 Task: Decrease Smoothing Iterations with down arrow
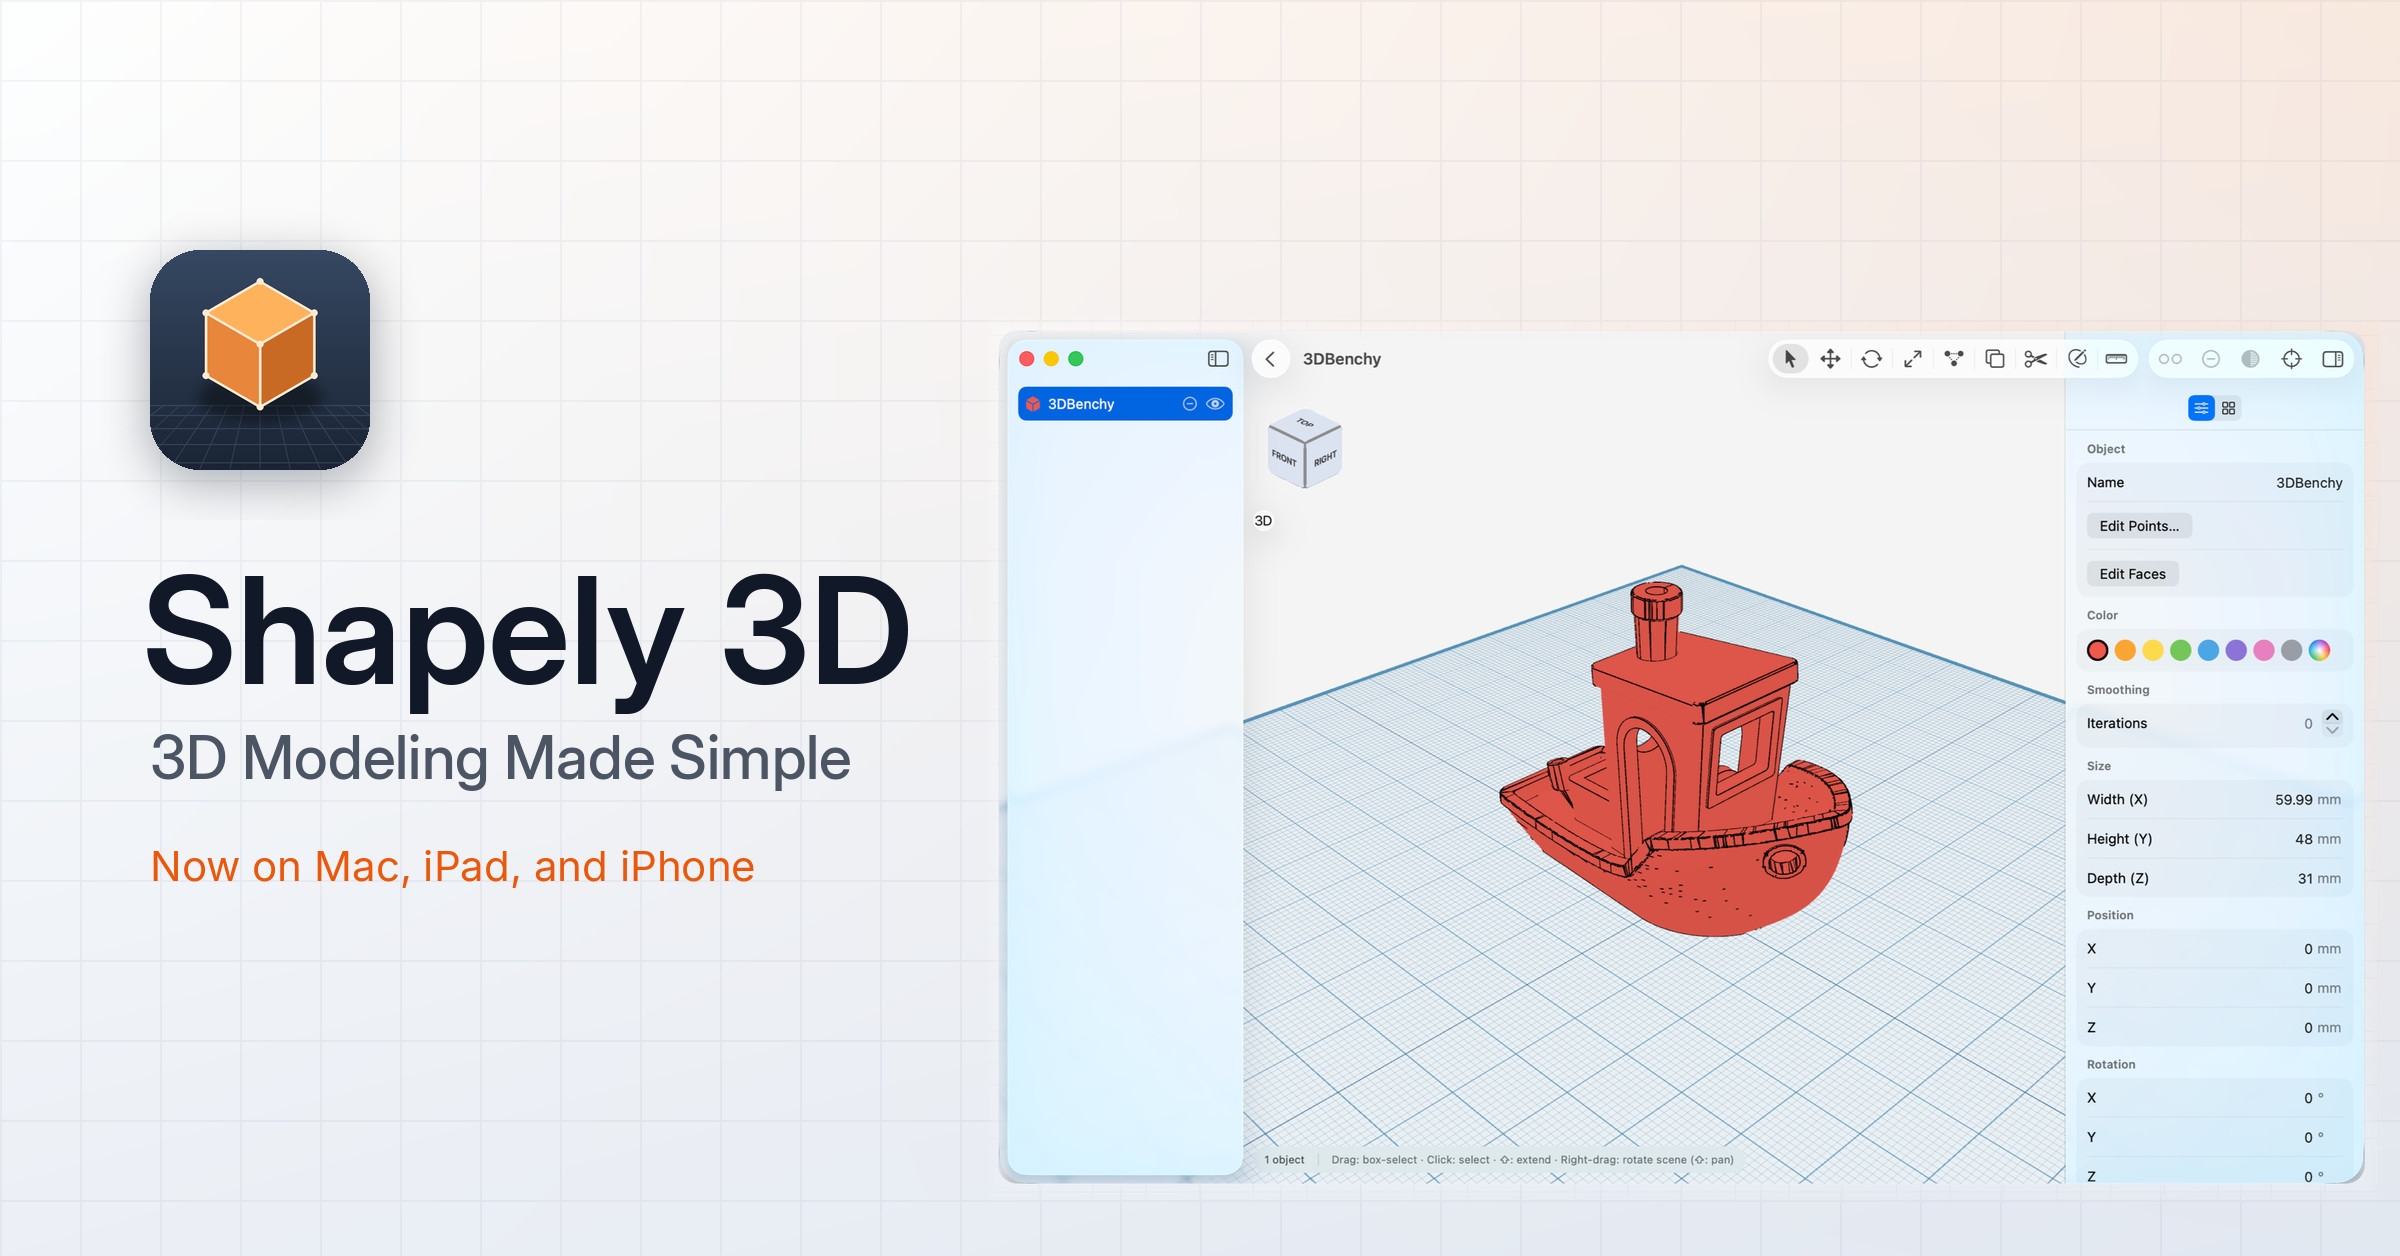tap(2332, 730)
